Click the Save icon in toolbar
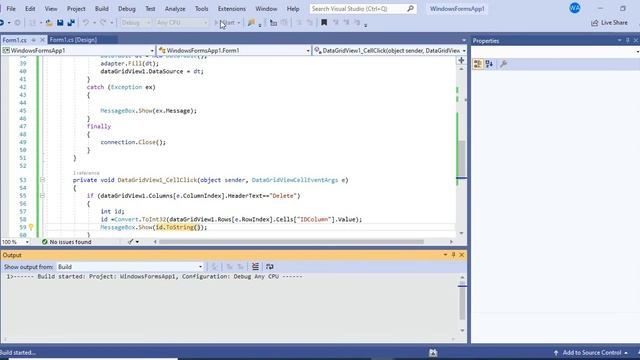The width and height of the screenshot is (640, 360). click(60, 23)
